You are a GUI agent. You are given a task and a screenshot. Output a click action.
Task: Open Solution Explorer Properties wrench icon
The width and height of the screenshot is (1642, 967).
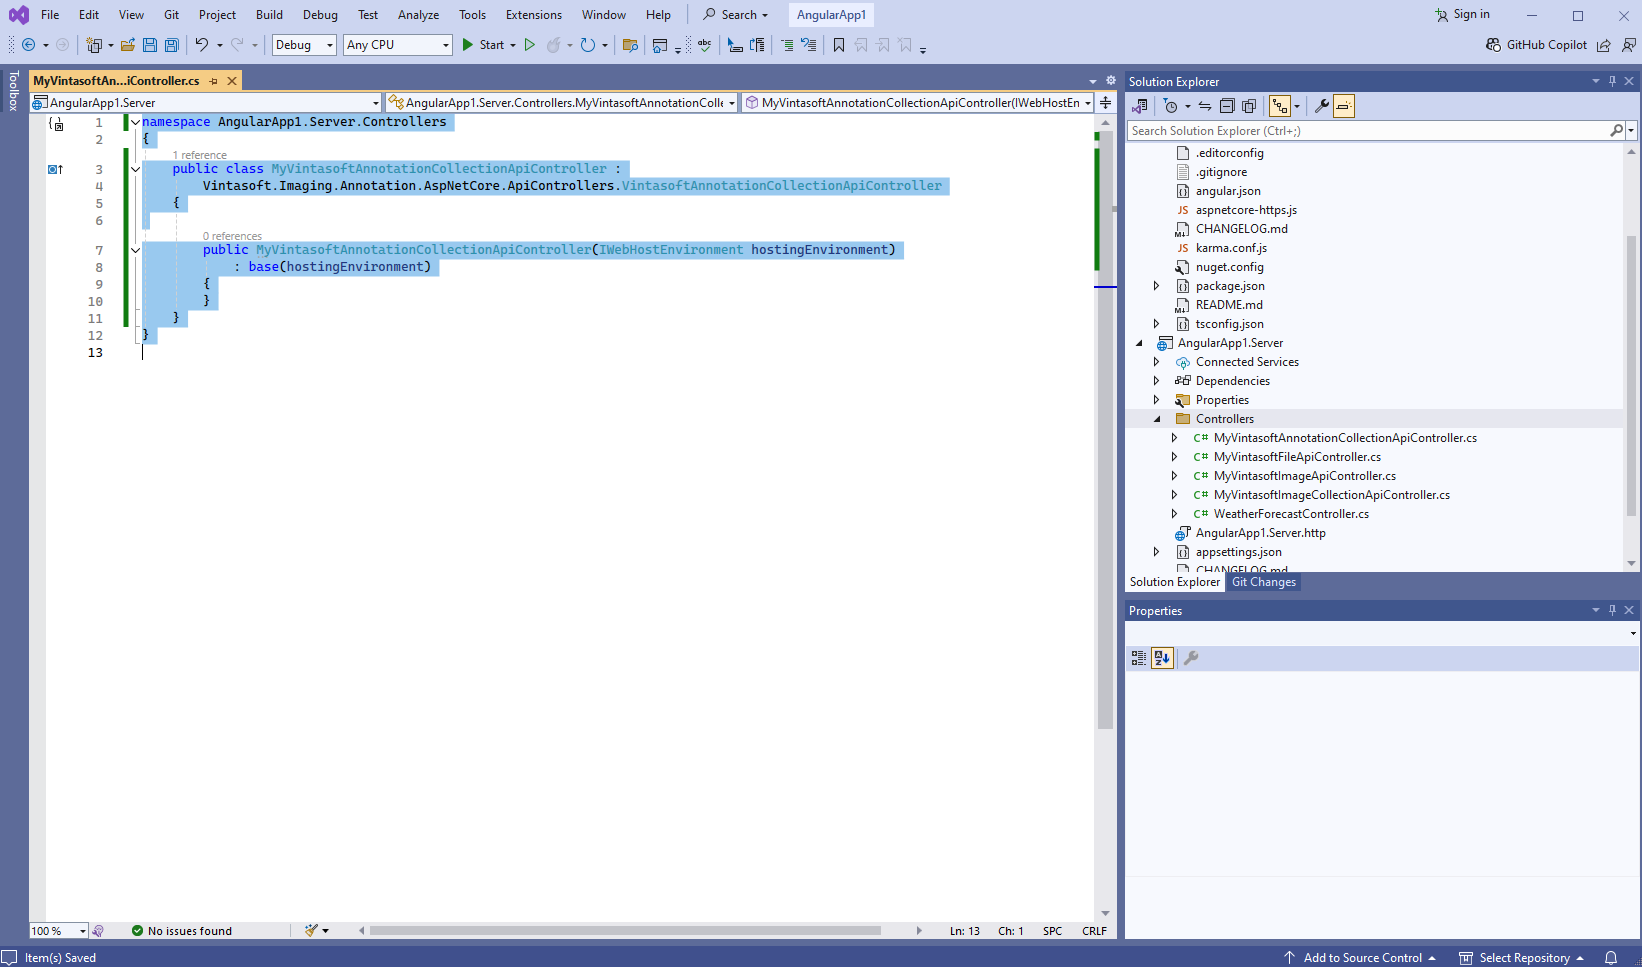pos(1321,106)
